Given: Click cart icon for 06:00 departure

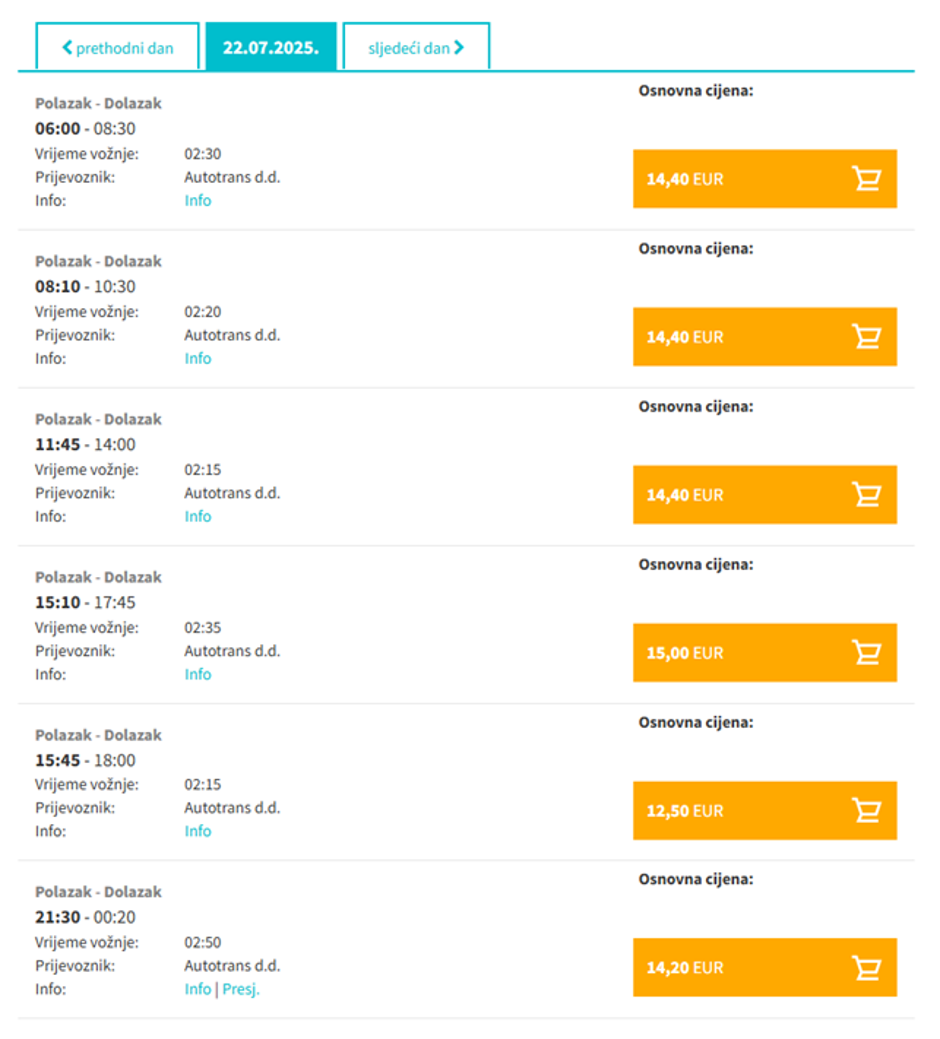Looking at the screenshot, I should pyautogui.click(x=866, y=179).
